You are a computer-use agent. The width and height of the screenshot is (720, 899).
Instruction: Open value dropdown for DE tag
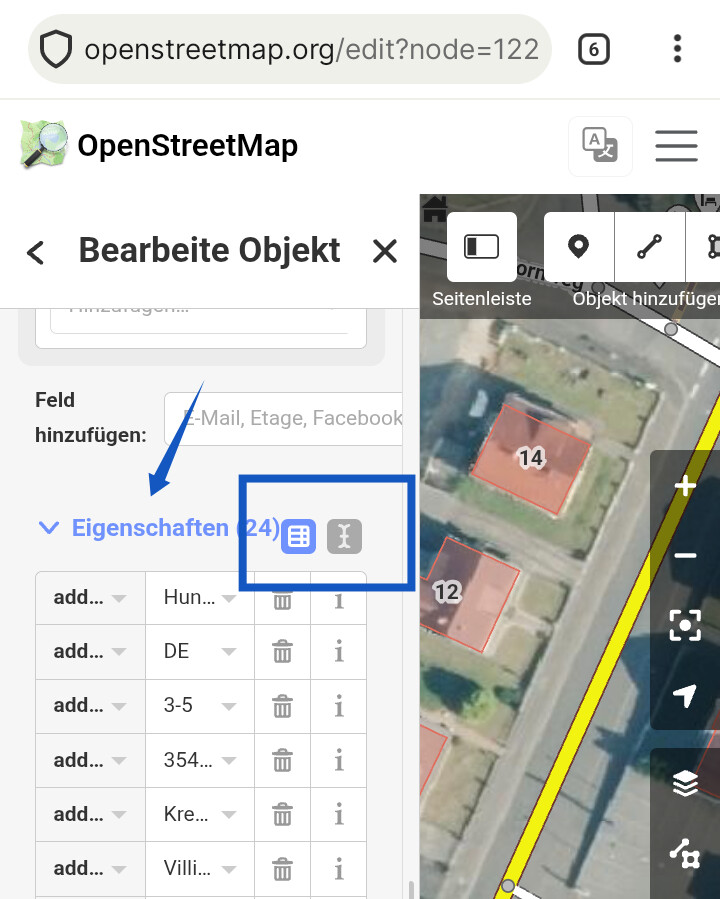(x=229, y=652)
